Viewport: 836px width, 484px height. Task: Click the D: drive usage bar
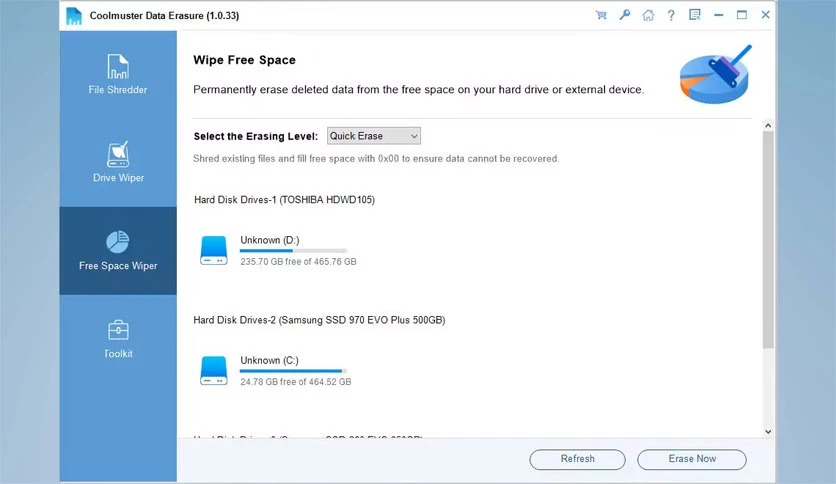pyautogui.click(x=293, y=251)
